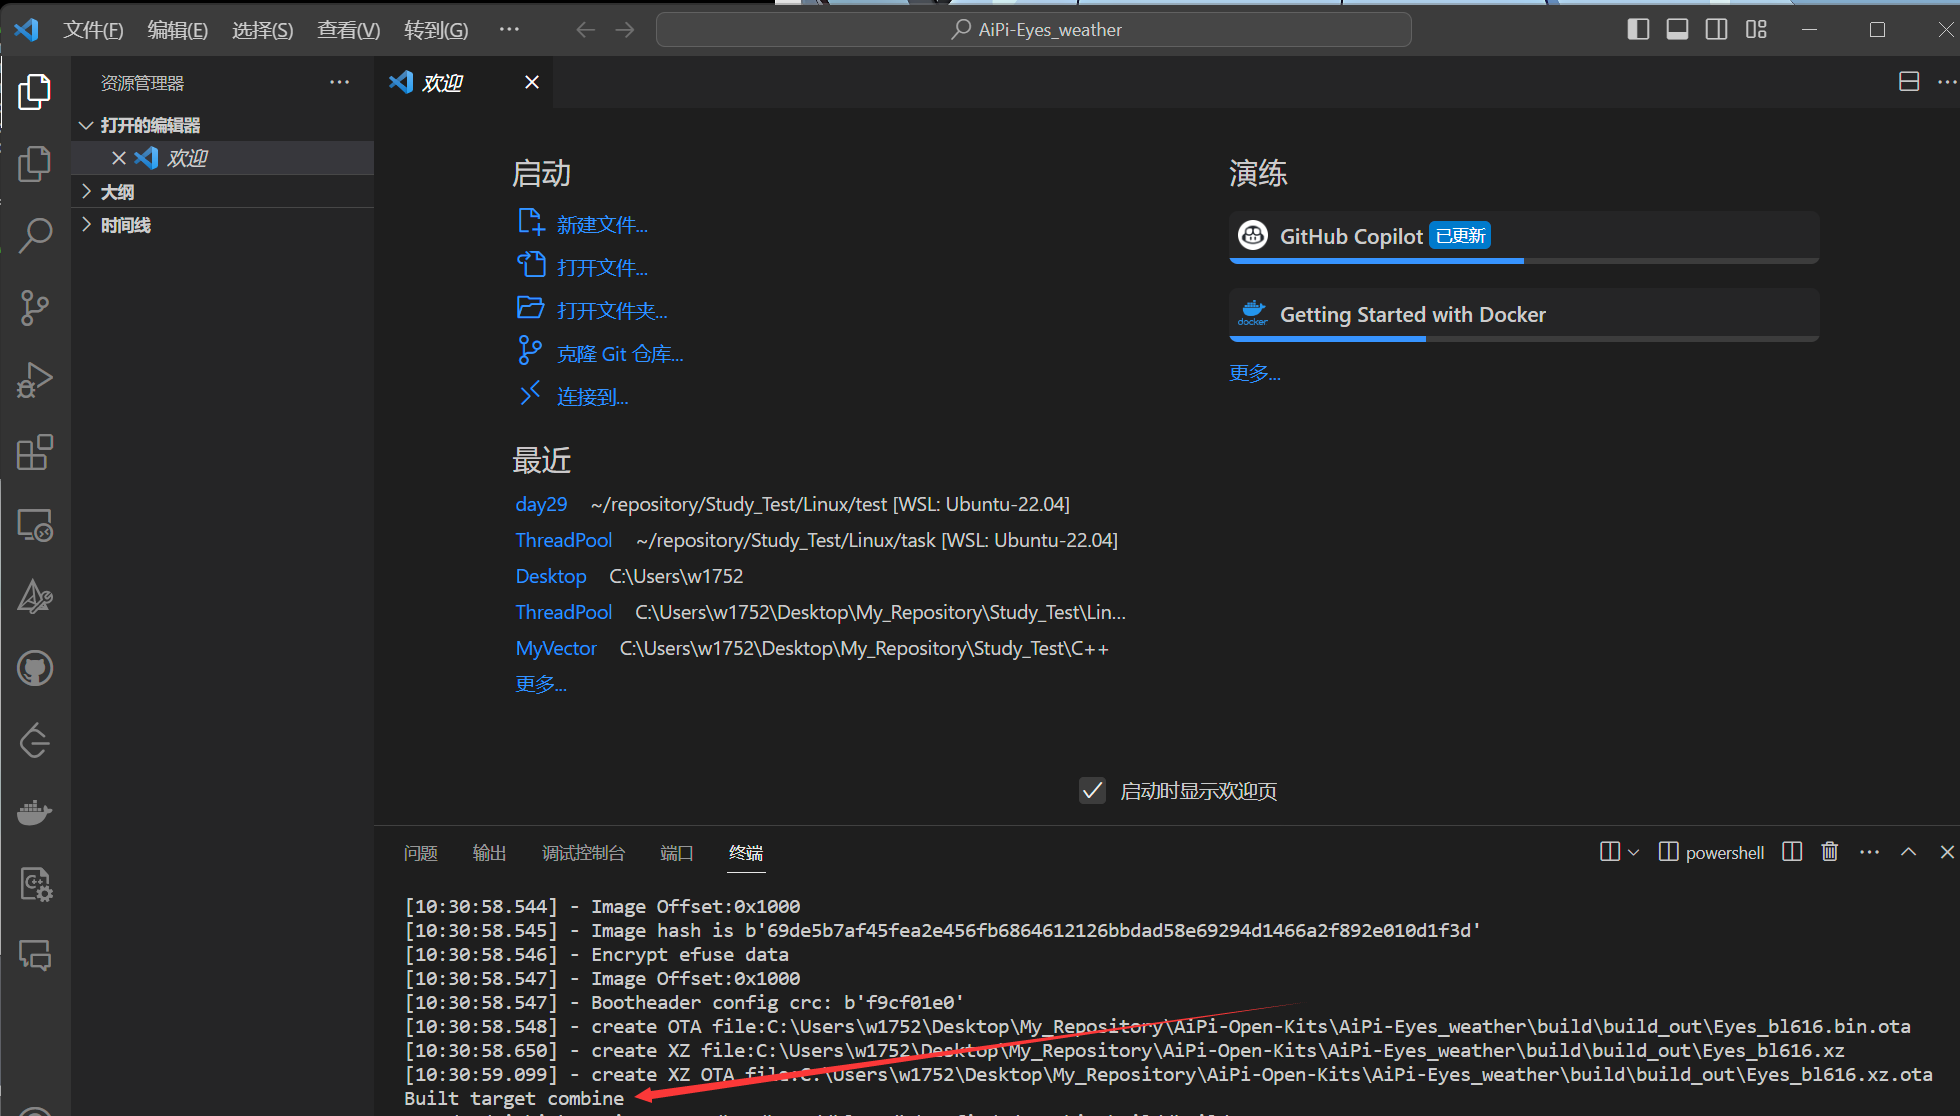Click the 连接到... link
Viewport: 1960px width, 1116px height.
point(592,397)
